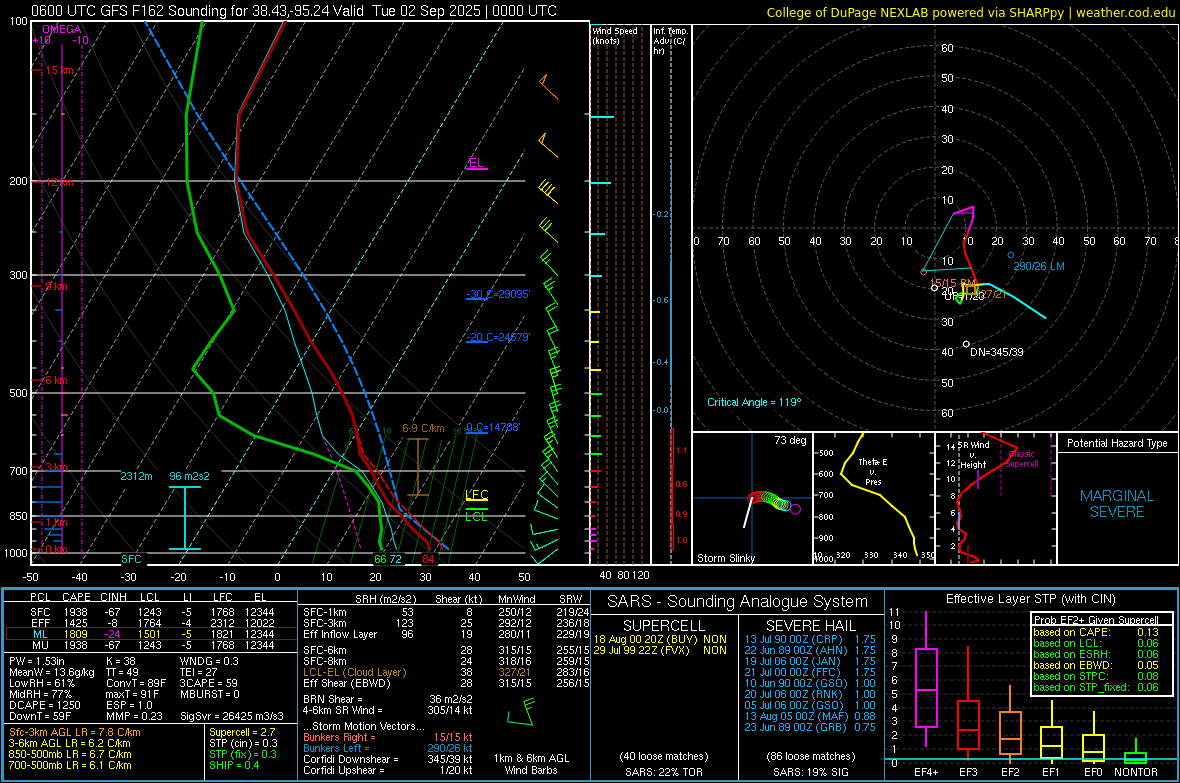Click the GFS F162 Sounding title text
The height and width of the screenshot is (783, 1180).
coord(294,11)
